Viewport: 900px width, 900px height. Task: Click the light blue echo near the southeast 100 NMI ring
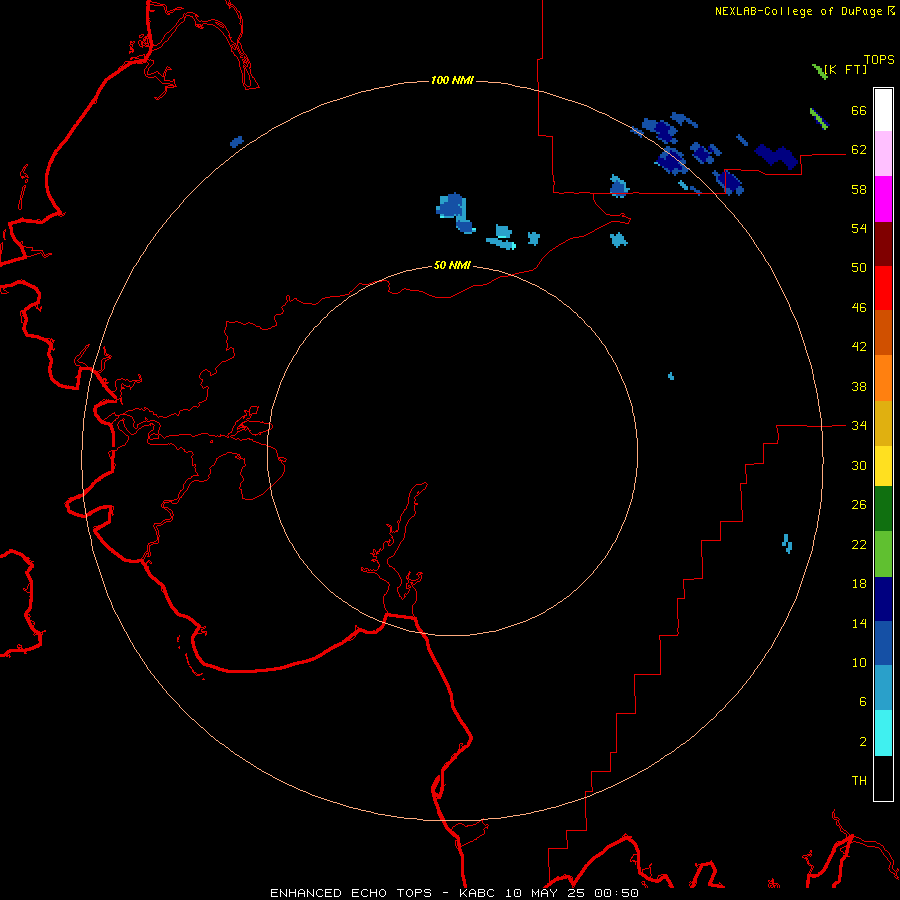coord(788,543)
